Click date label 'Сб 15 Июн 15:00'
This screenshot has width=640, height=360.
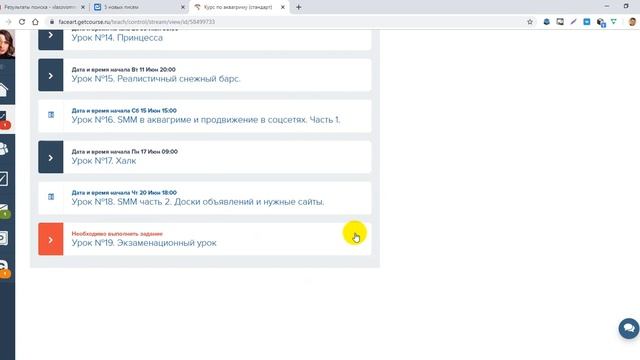coord(154,111)
